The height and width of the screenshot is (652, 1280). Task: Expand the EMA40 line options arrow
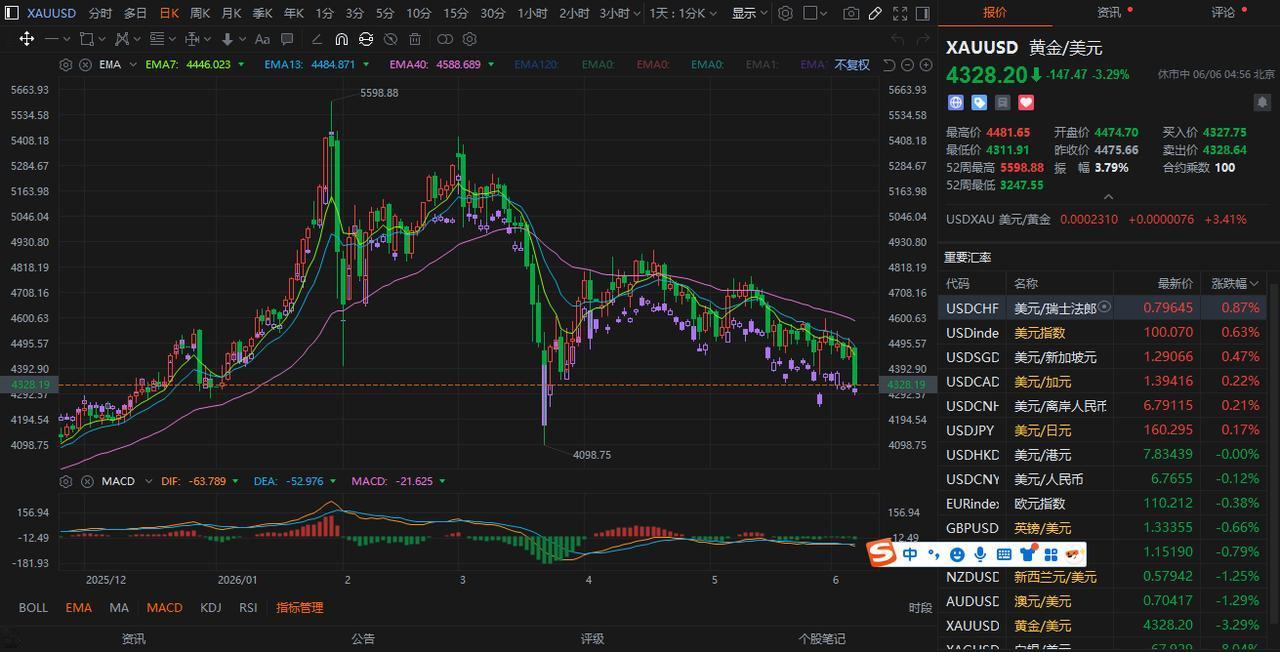491,64
